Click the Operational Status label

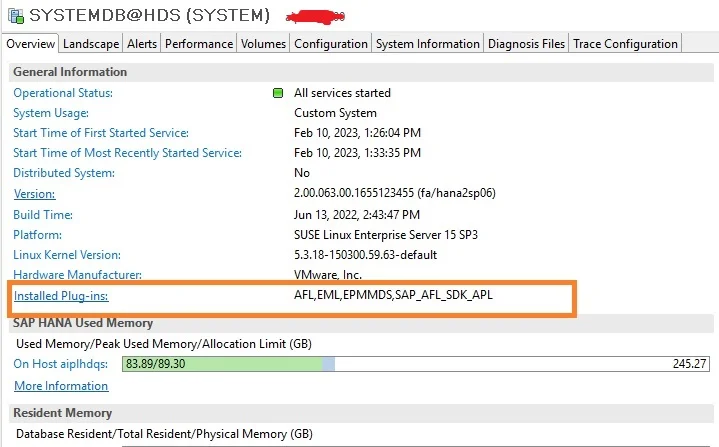[x=63, y=93]
